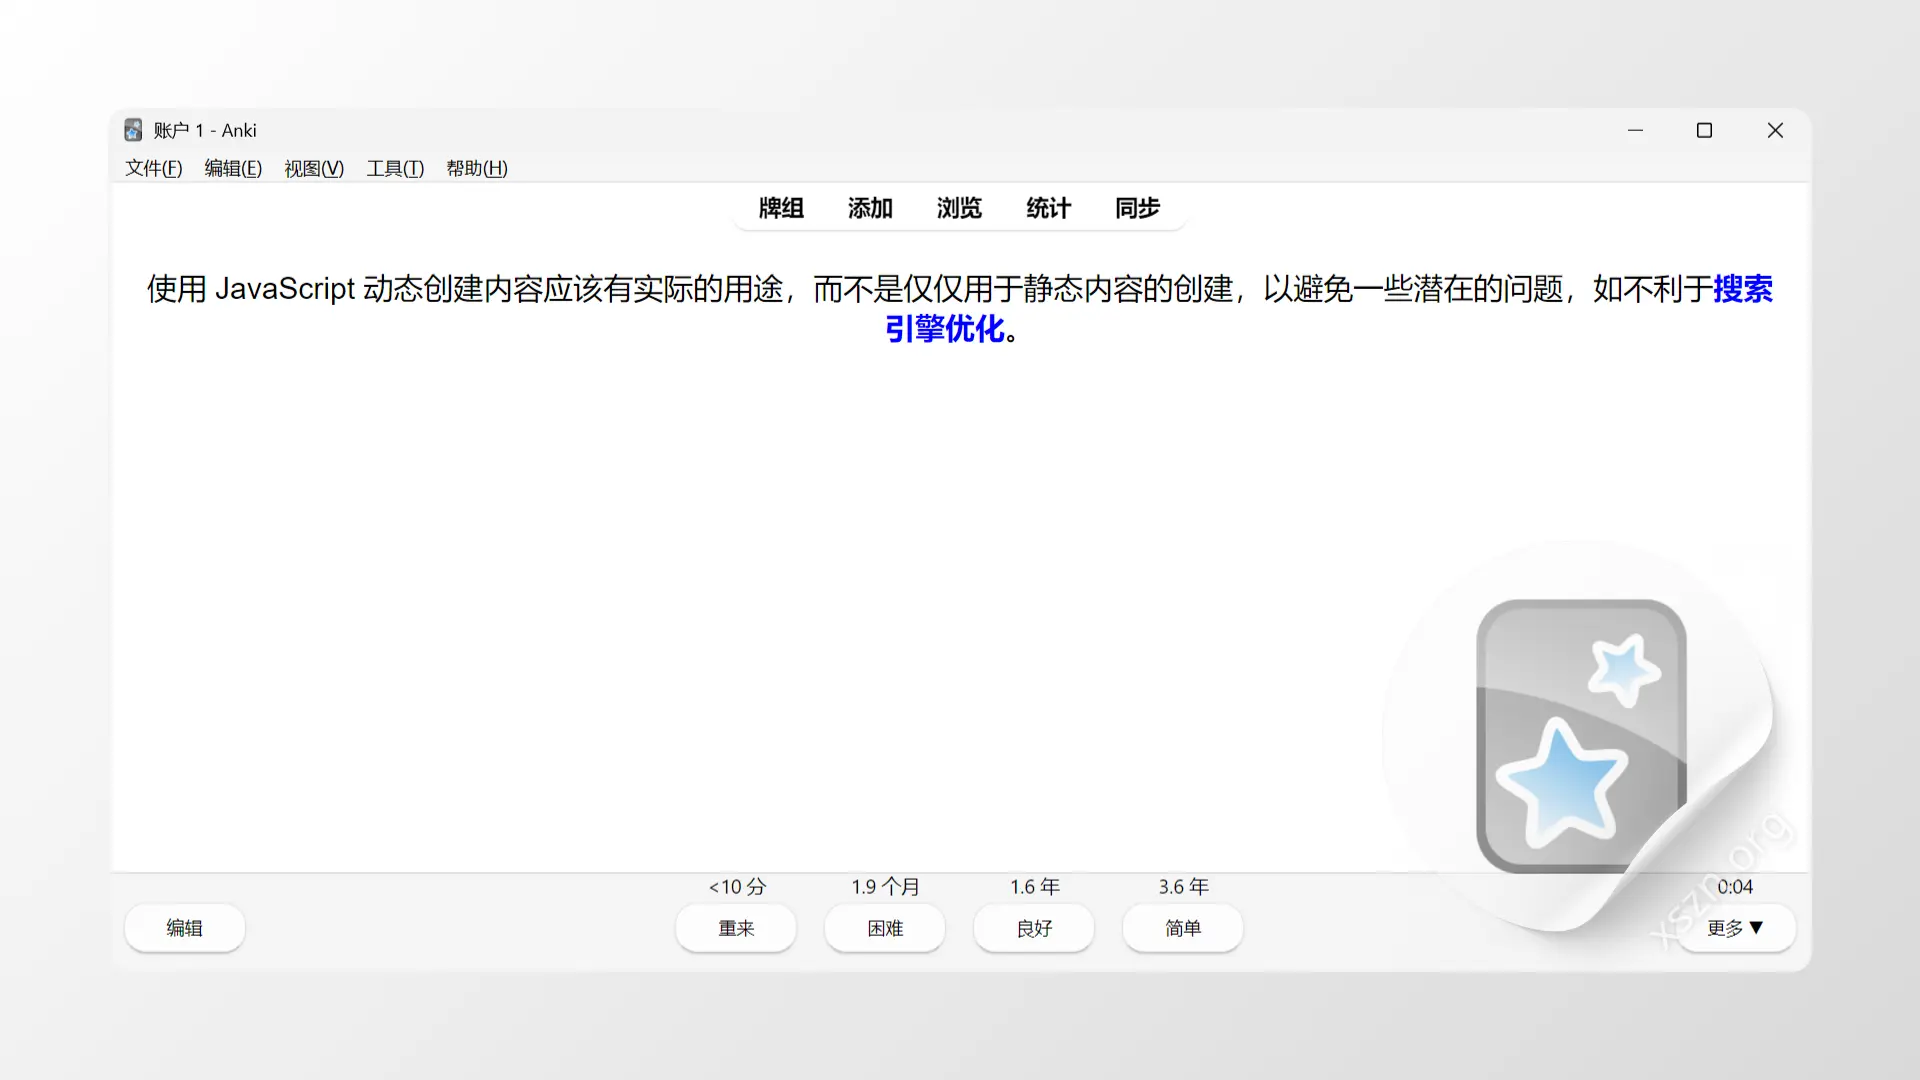
Task: Open the 视图(V) menu
Action: (314, 168)
